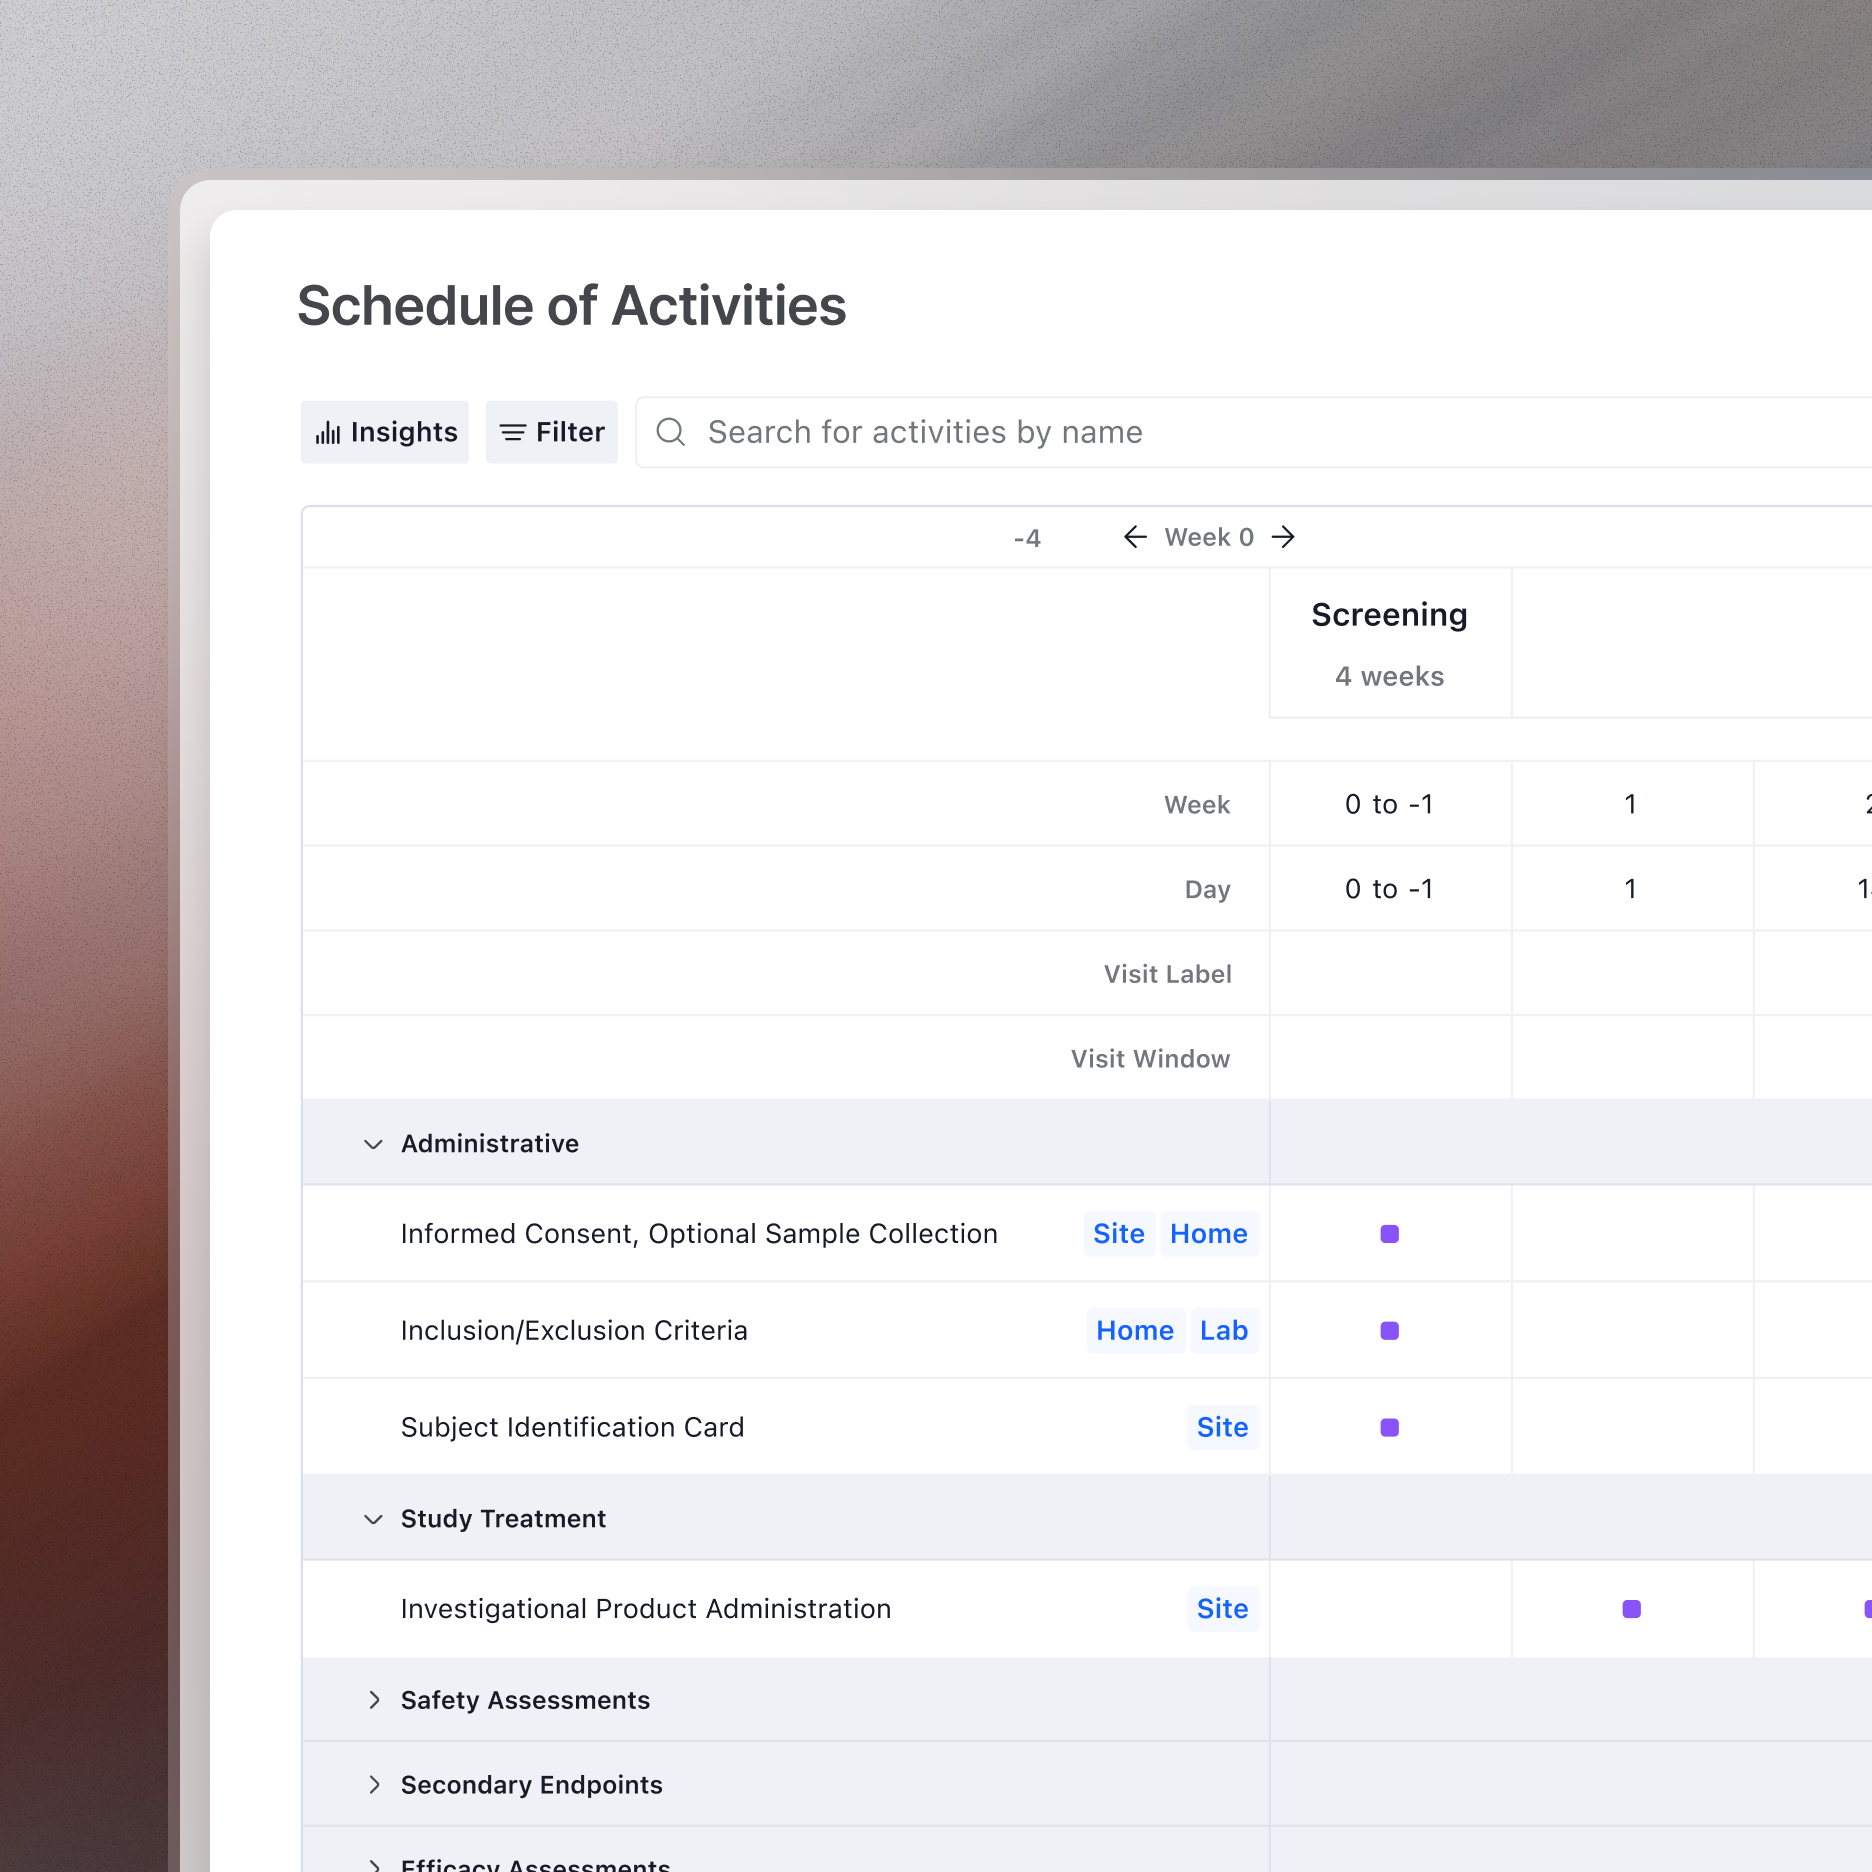Expand the Safety Assessments section

point(373,1700)
